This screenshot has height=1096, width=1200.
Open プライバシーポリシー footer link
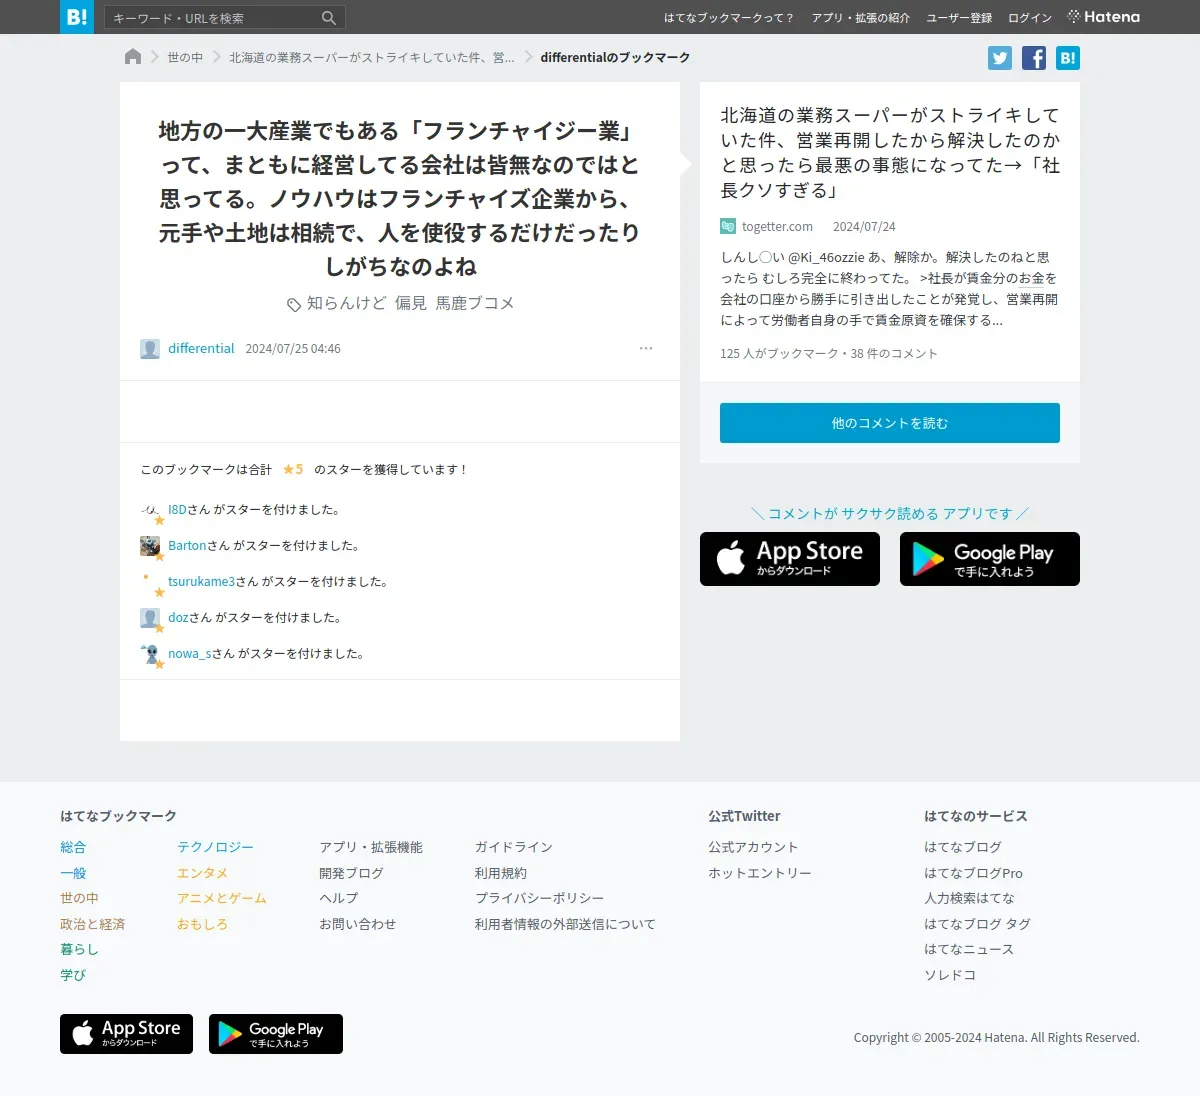[x=539, y=898]
